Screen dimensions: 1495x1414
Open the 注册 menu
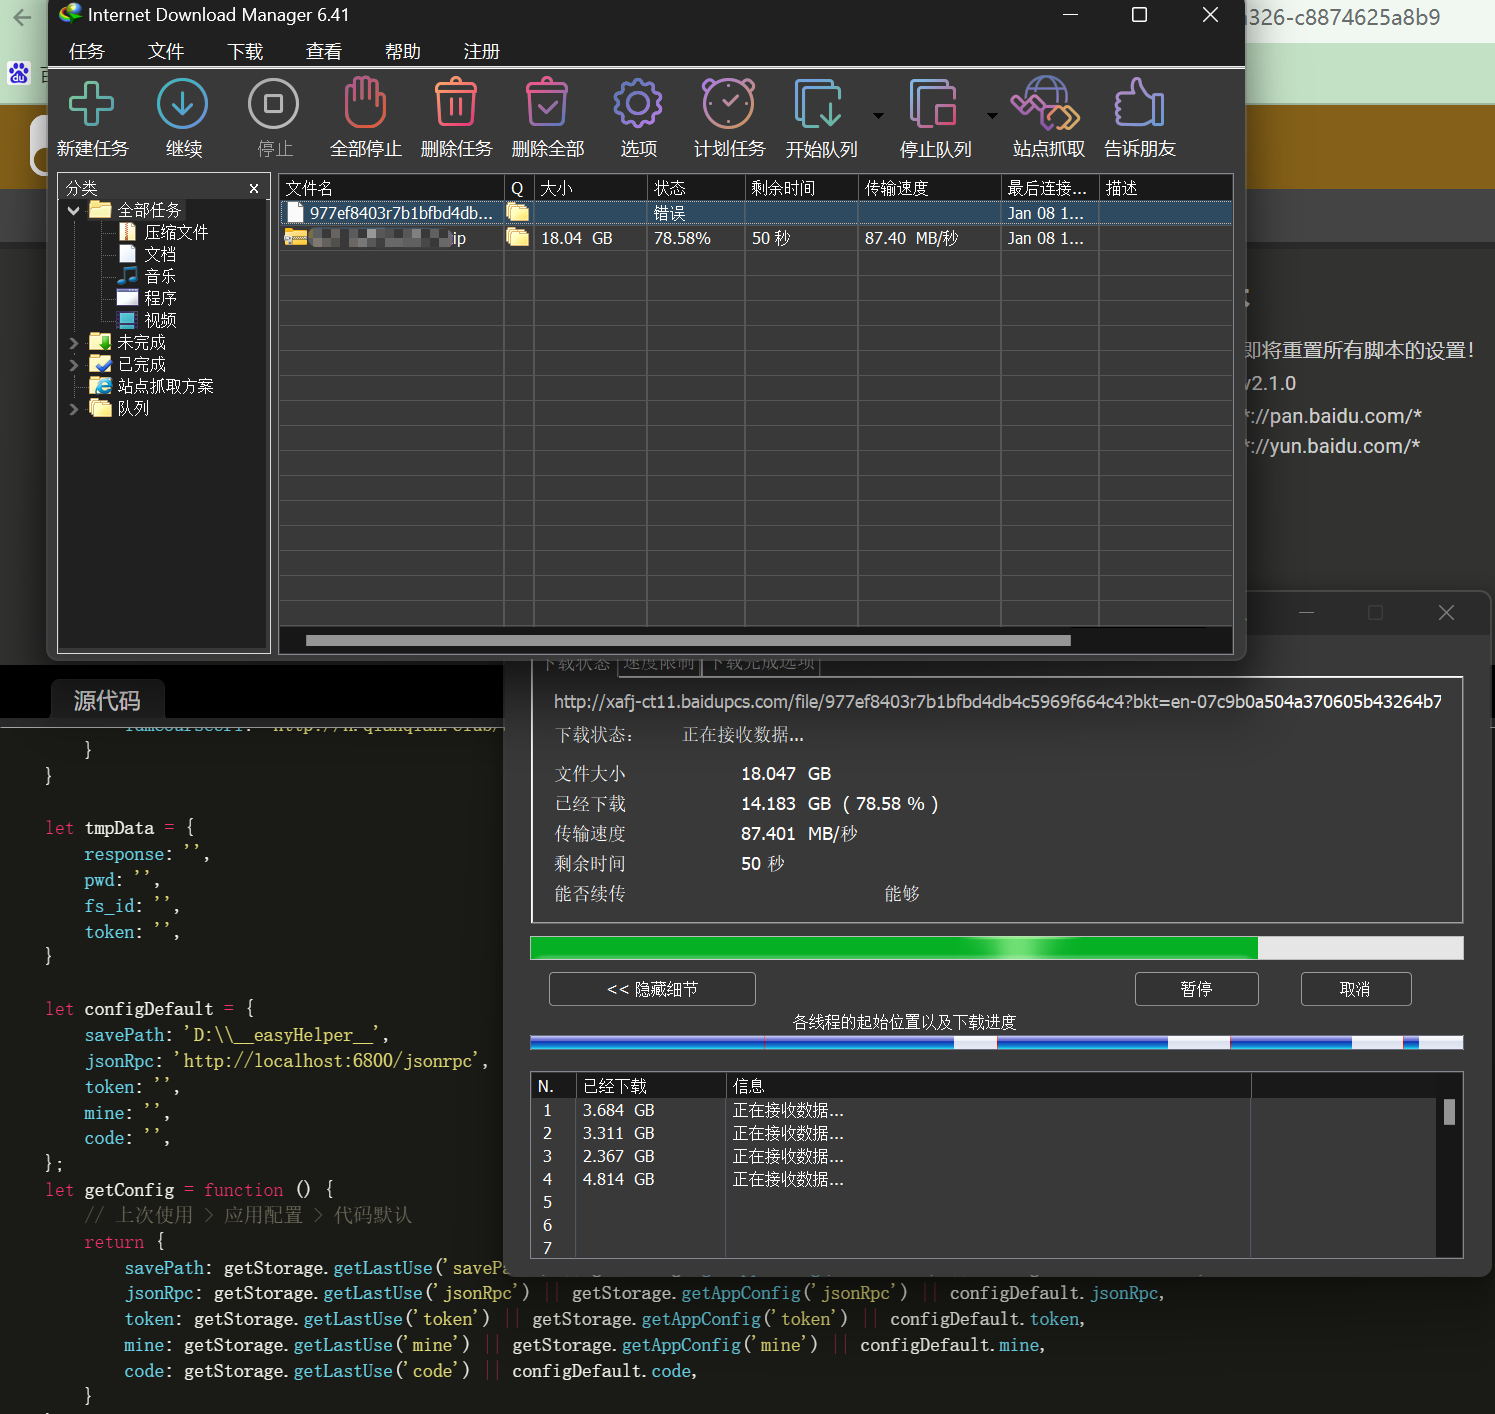point(482,51)
